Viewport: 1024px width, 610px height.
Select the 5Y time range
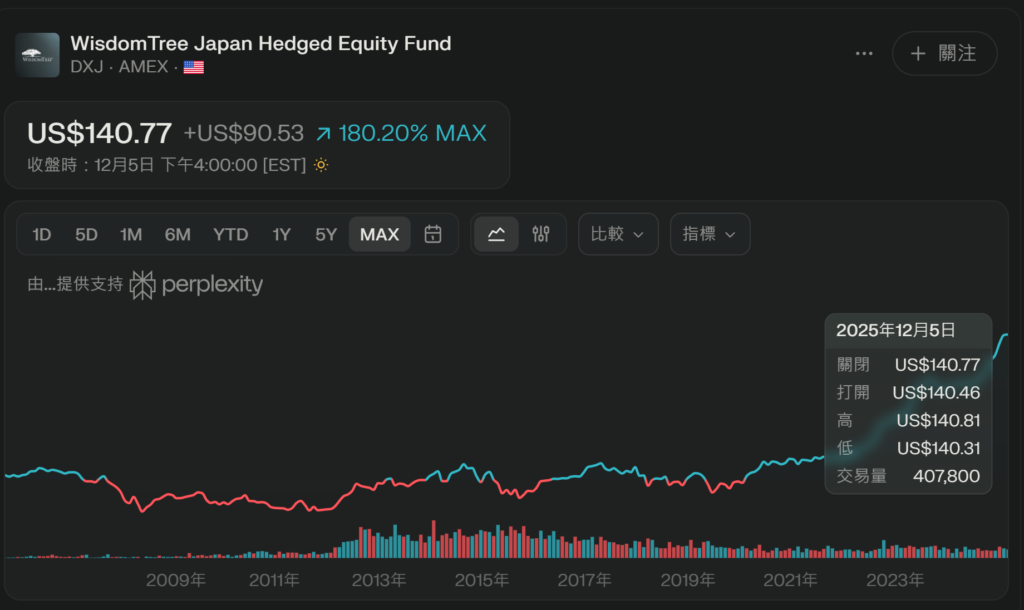click(326, 234)
